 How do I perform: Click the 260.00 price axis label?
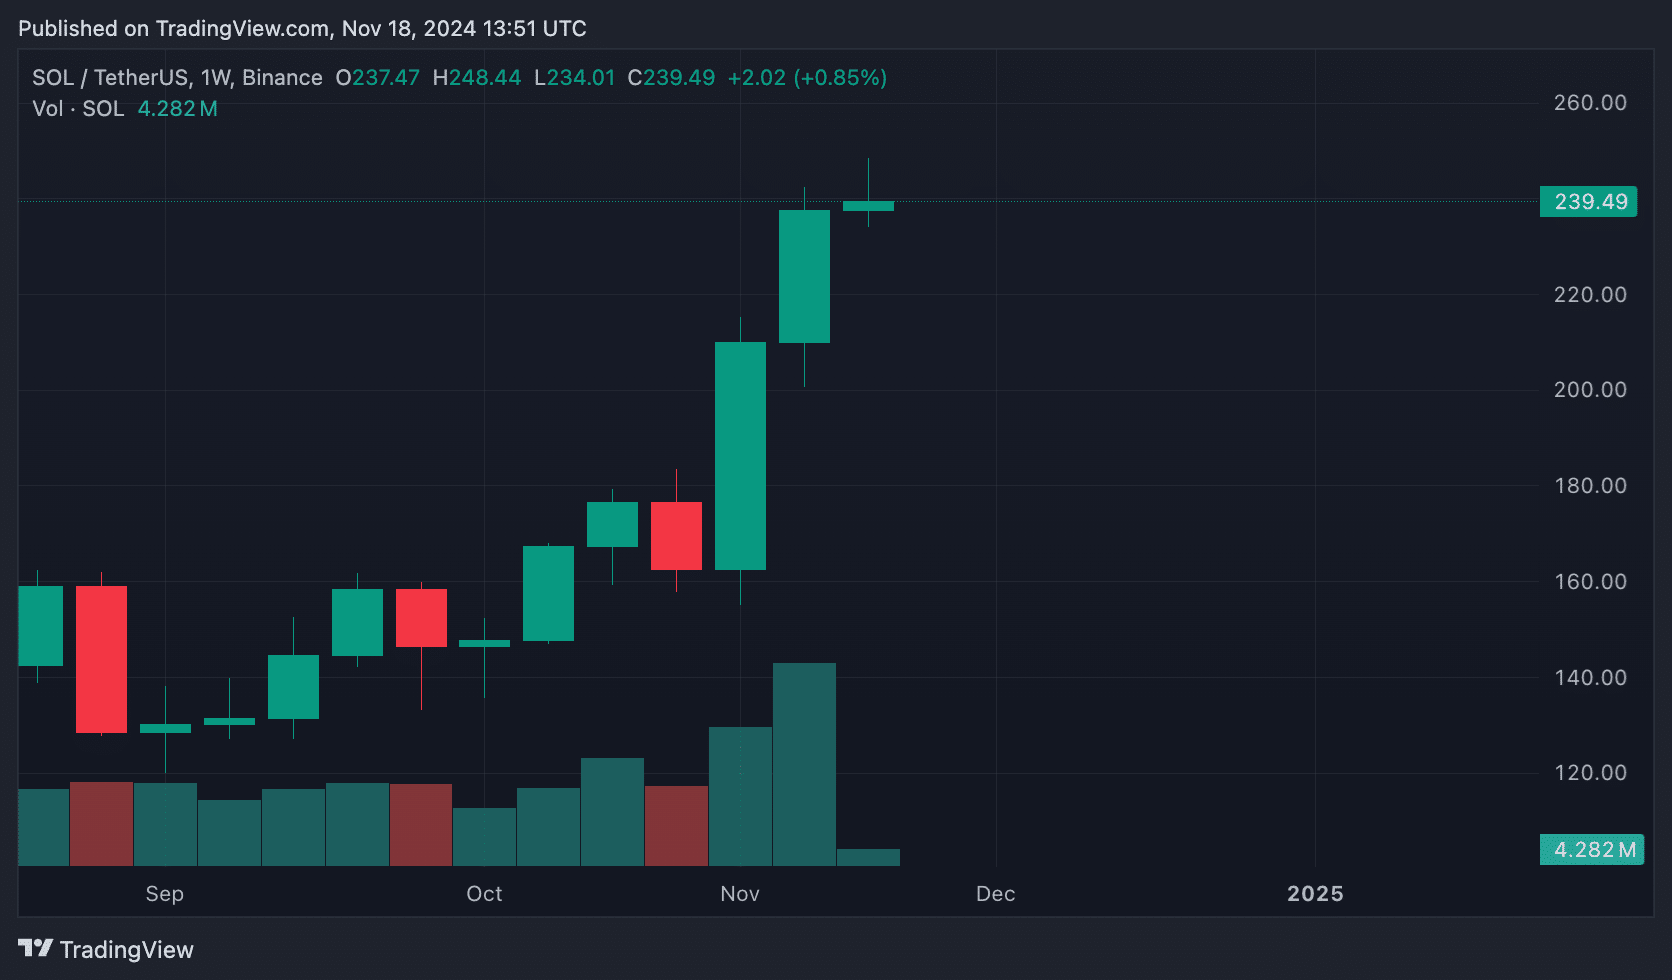pos(1590,103)
